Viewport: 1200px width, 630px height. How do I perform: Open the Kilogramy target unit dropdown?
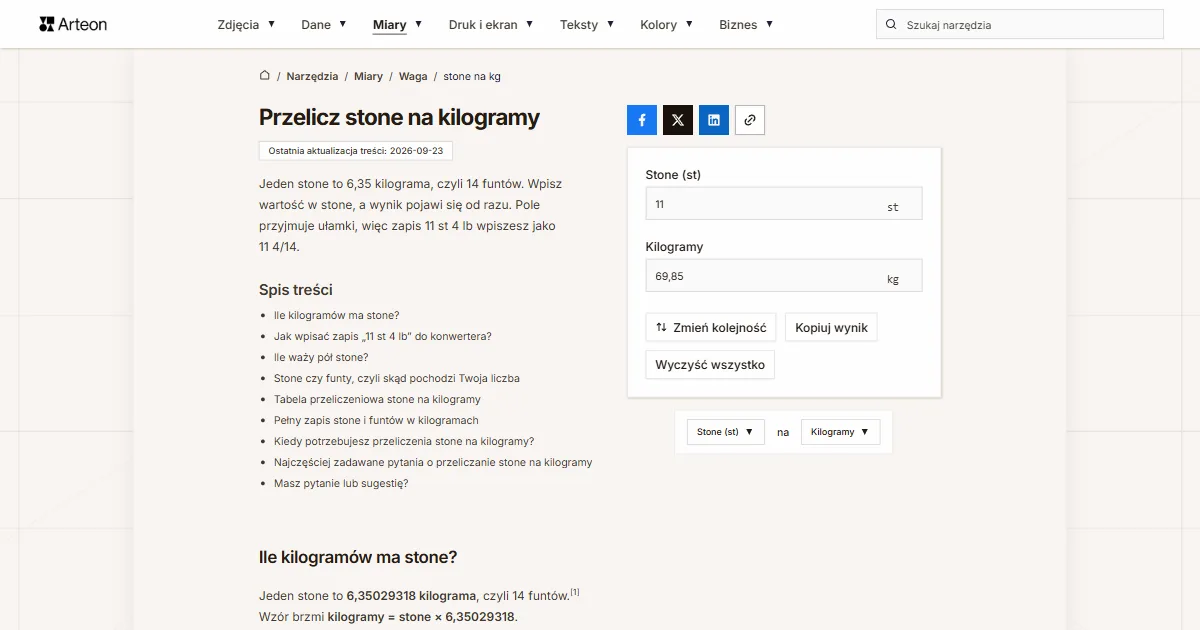841,432
